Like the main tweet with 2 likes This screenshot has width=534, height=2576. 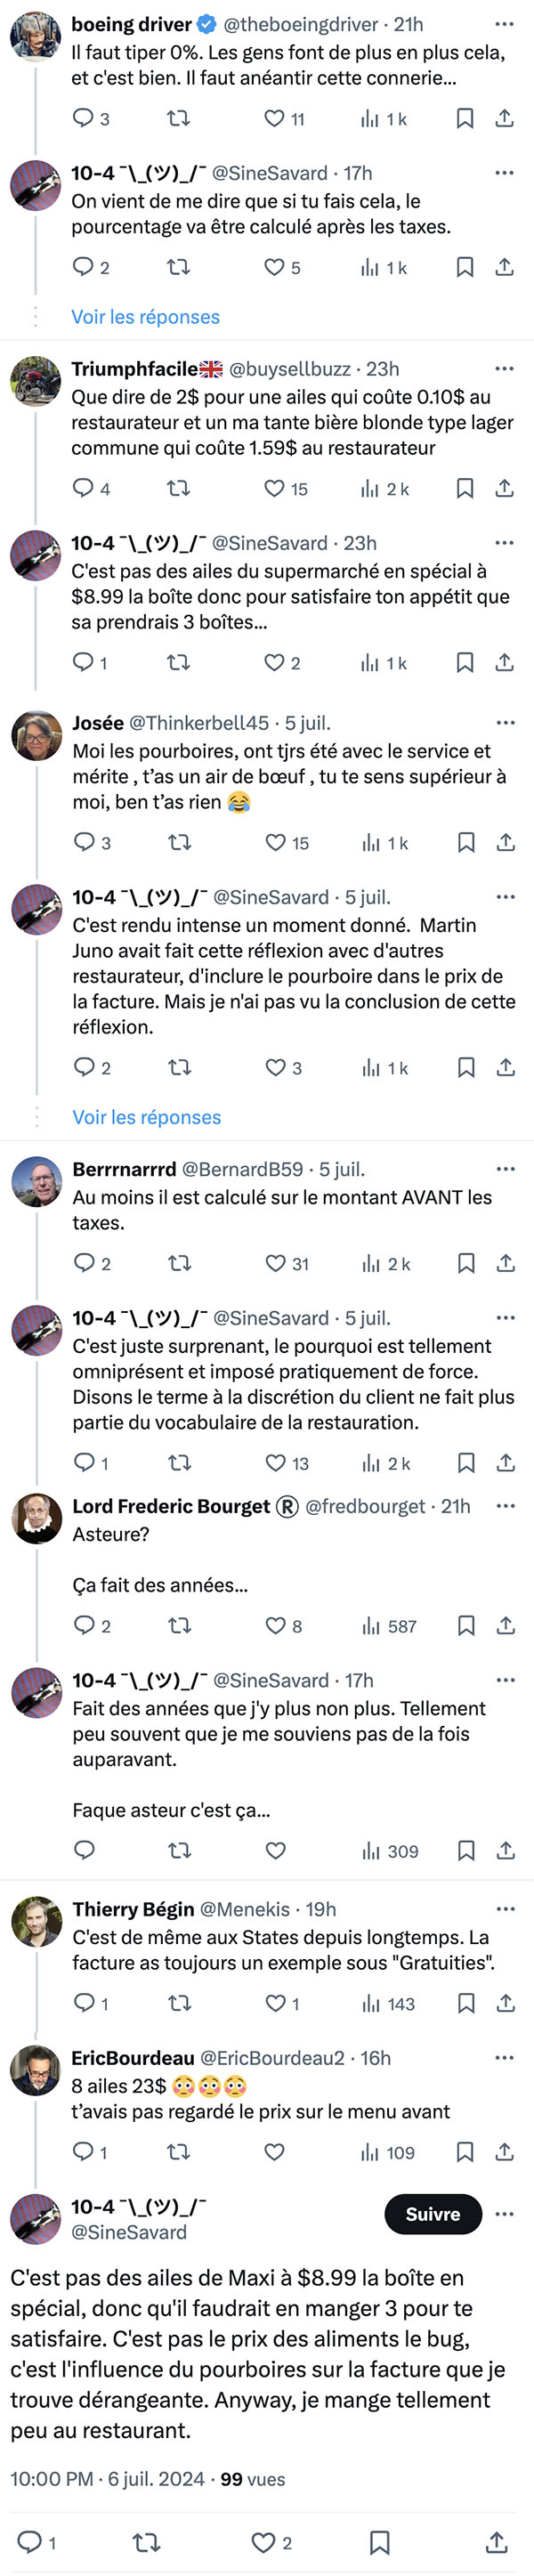click(271, 2542)
